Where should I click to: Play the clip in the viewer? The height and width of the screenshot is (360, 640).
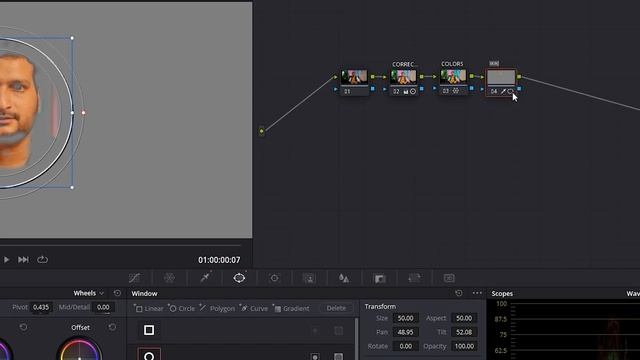pyautogui.click(x=7, y=260)
